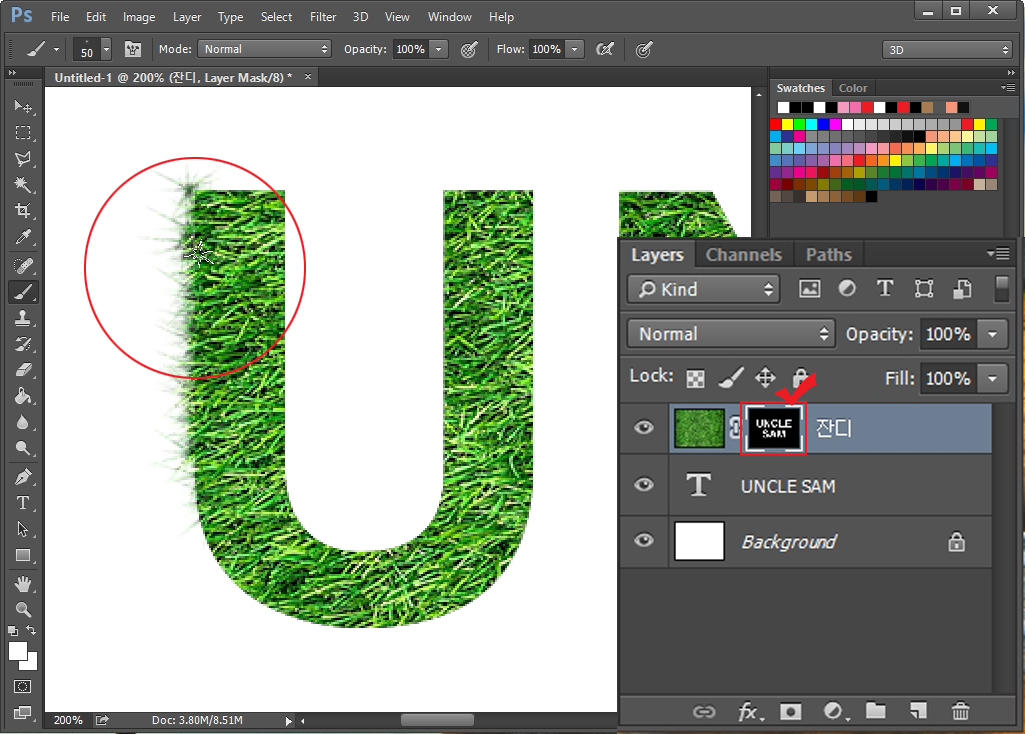Add layer mask button in Layers panel
1025x734 pixels.
(x=791, y=711)
